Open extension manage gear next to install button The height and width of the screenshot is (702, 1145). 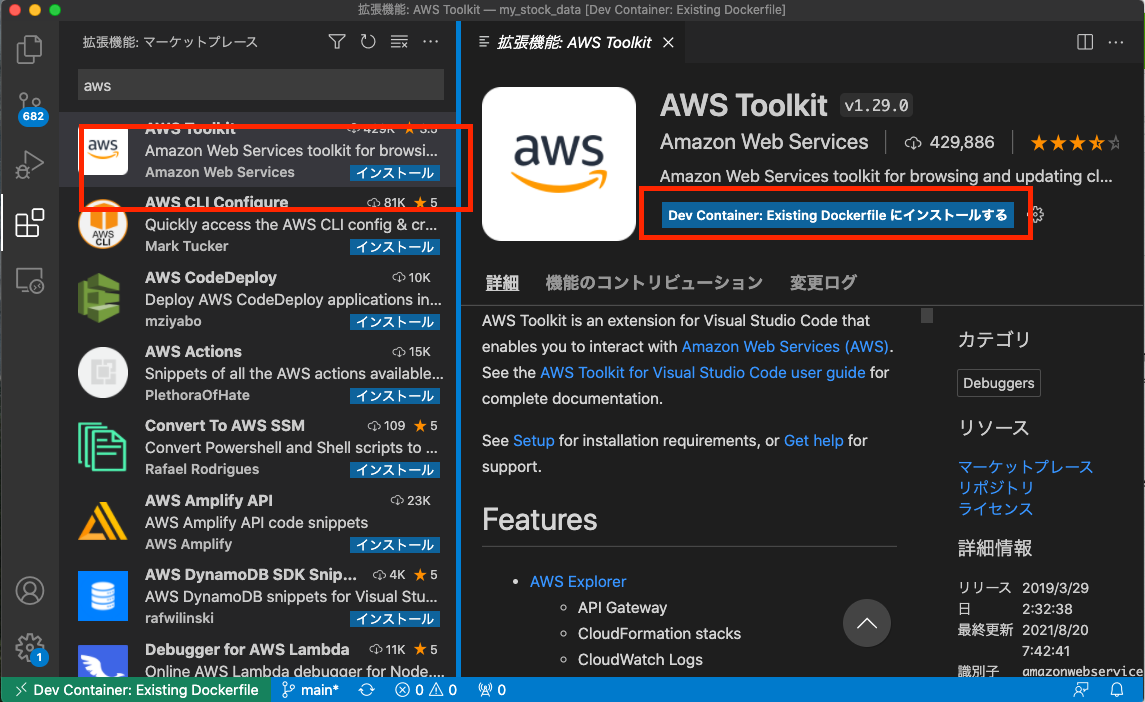click(x=1036, y=215)
